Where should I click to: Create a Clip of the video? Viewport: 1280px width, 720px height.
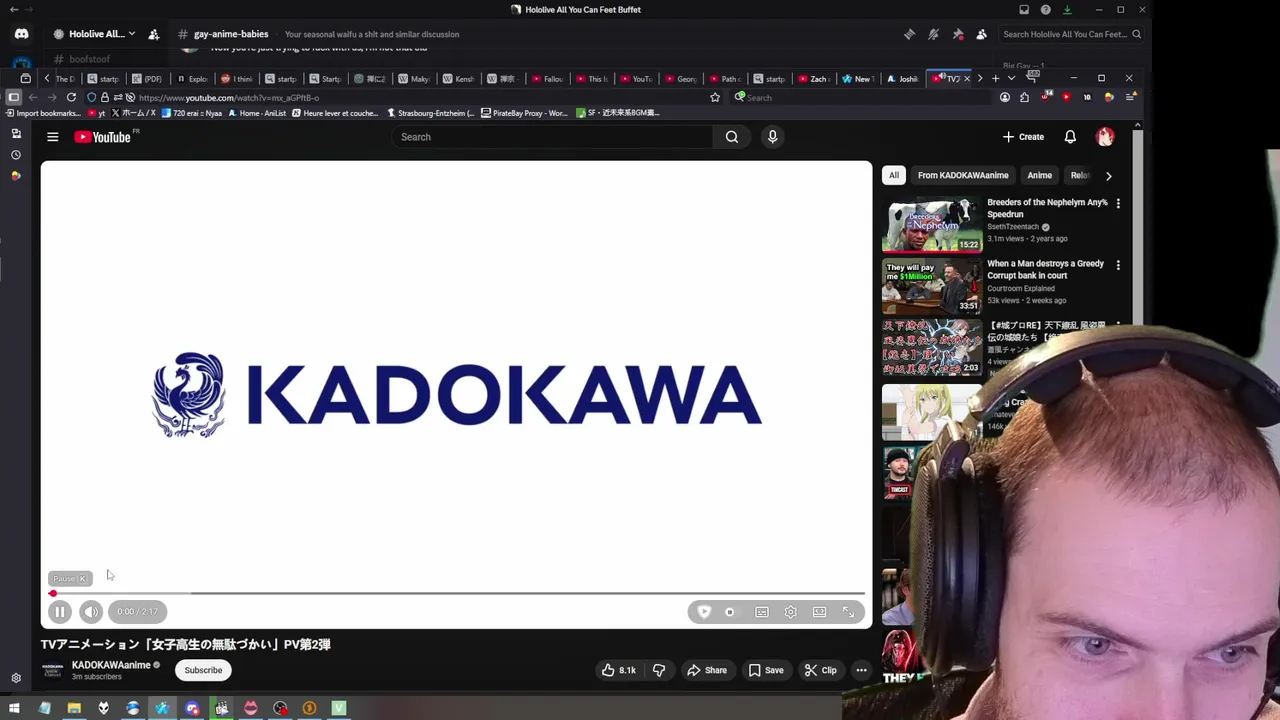[821, 670]
